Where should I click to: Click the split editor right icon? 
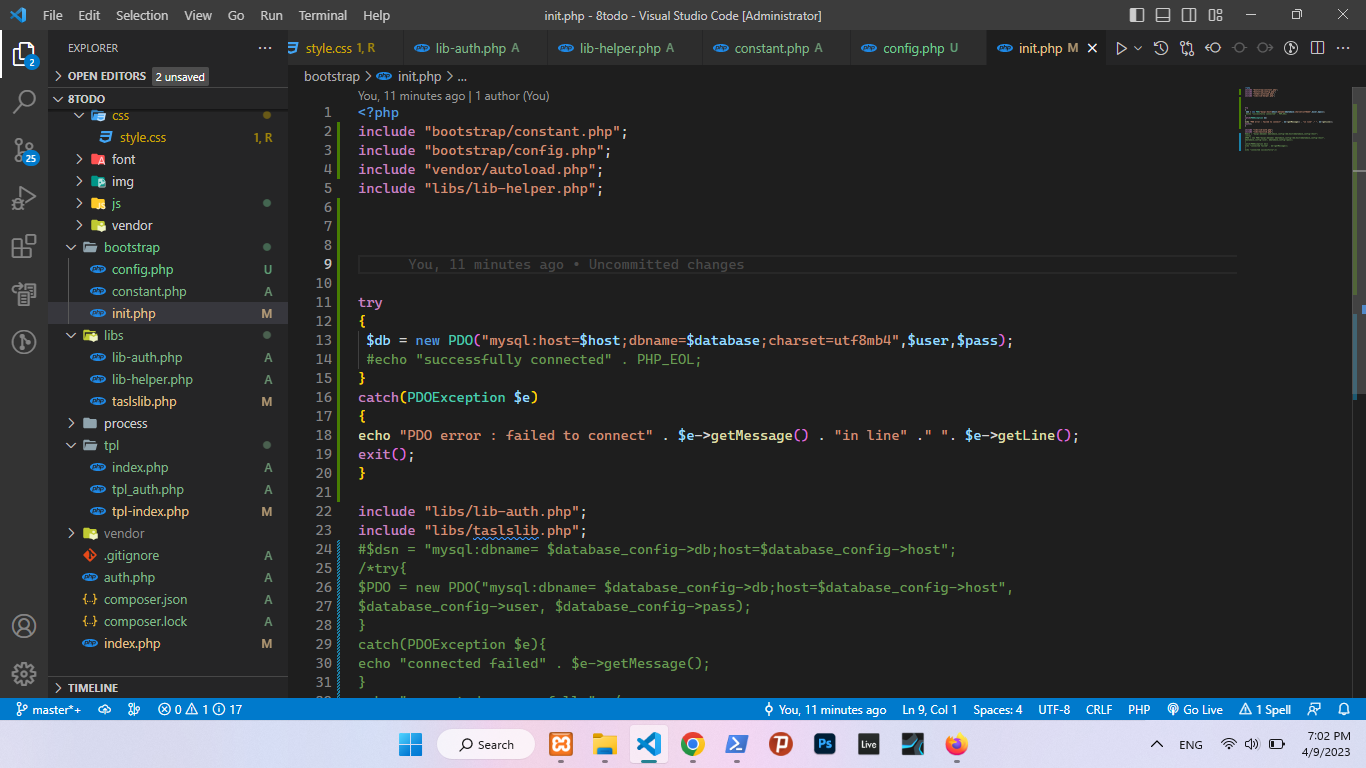(1317, 48)
